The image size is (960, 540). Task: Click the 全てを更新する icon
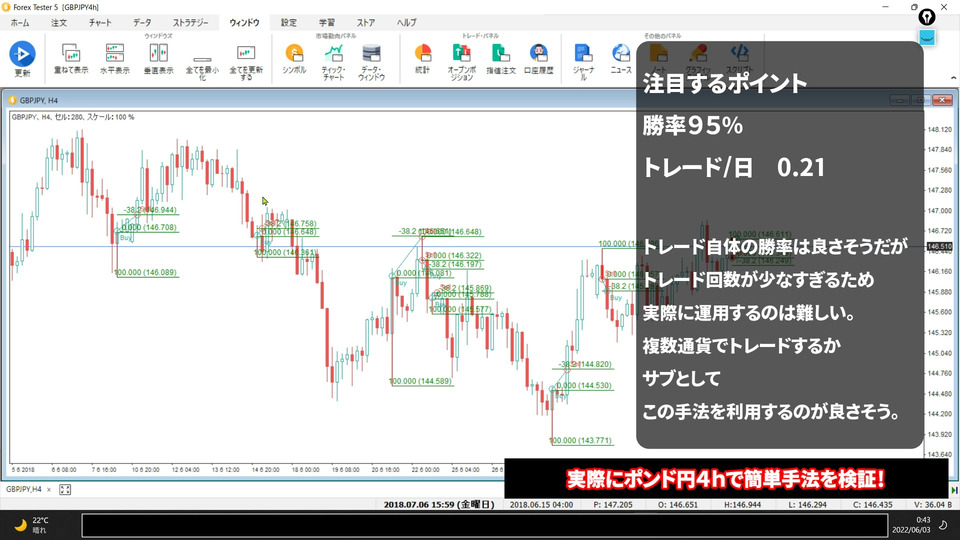(x=246, y=53)
